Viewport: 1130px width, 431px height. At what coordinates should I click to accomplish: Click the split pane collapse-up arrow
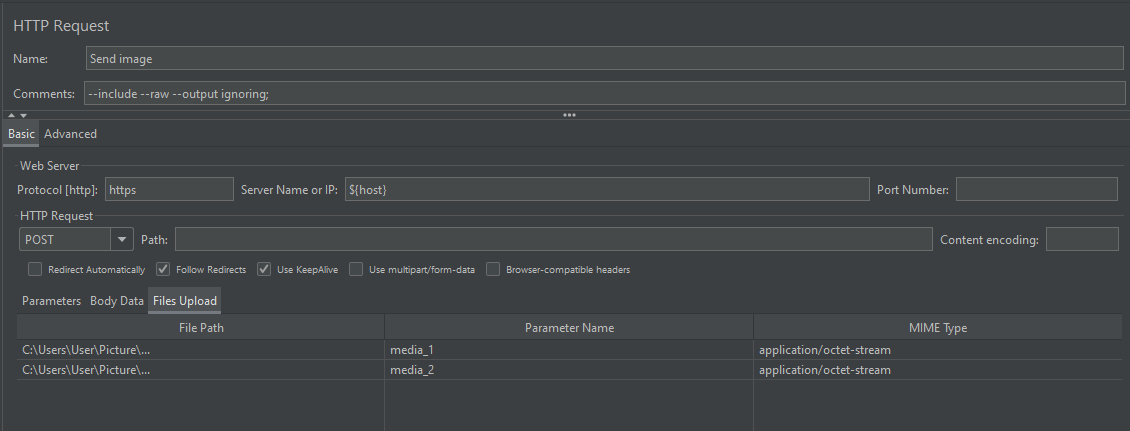(11, 116)
